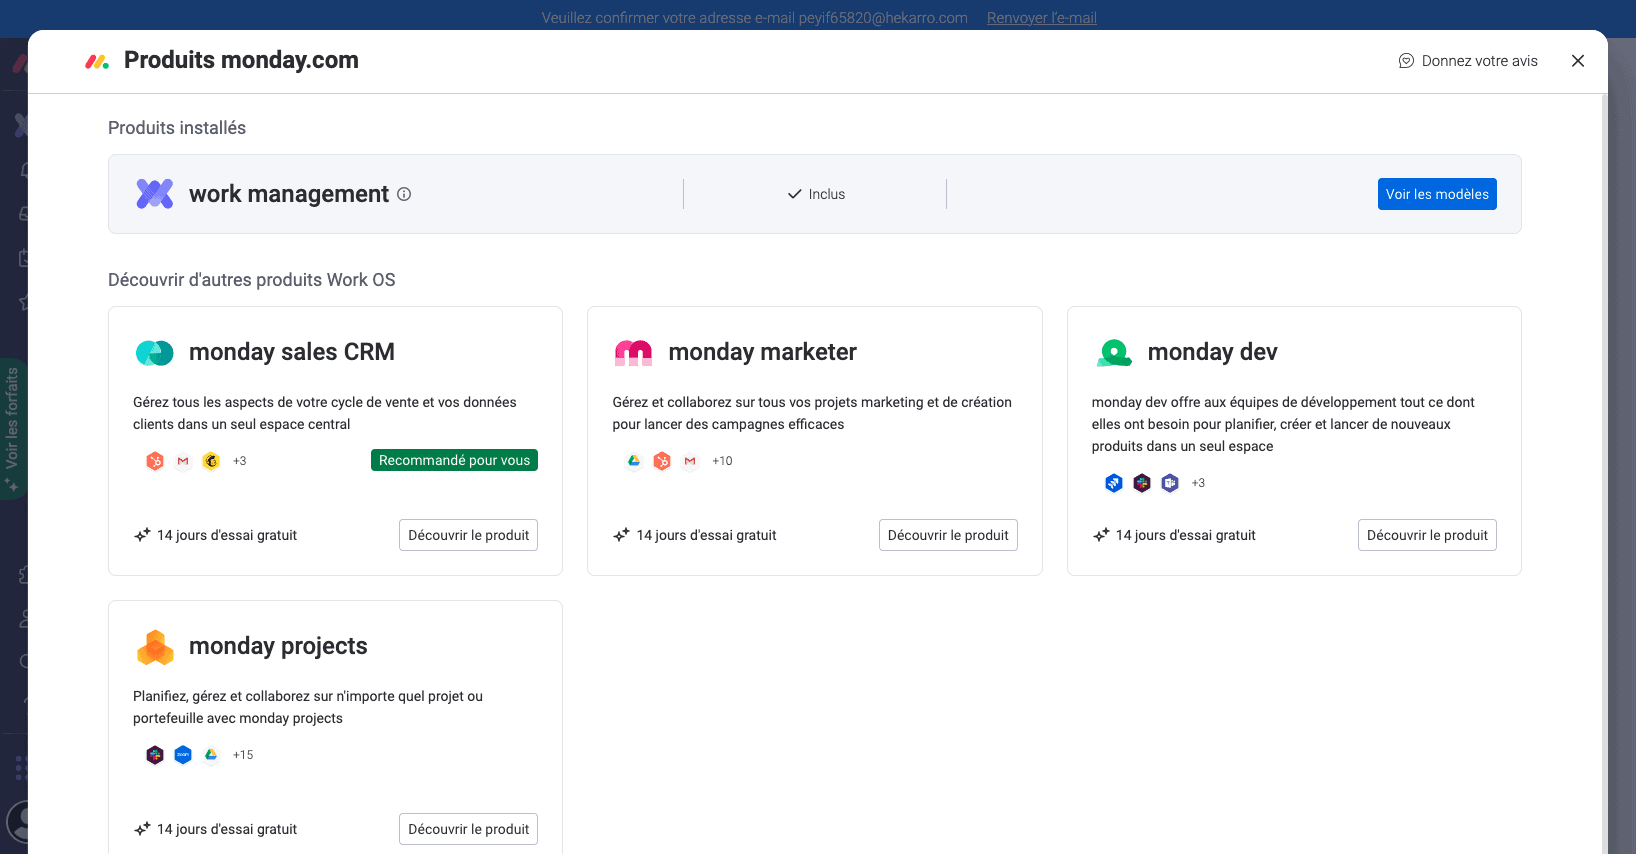Discover the monday marketer product
1636x854 pixels.
(x=948, y=535)
